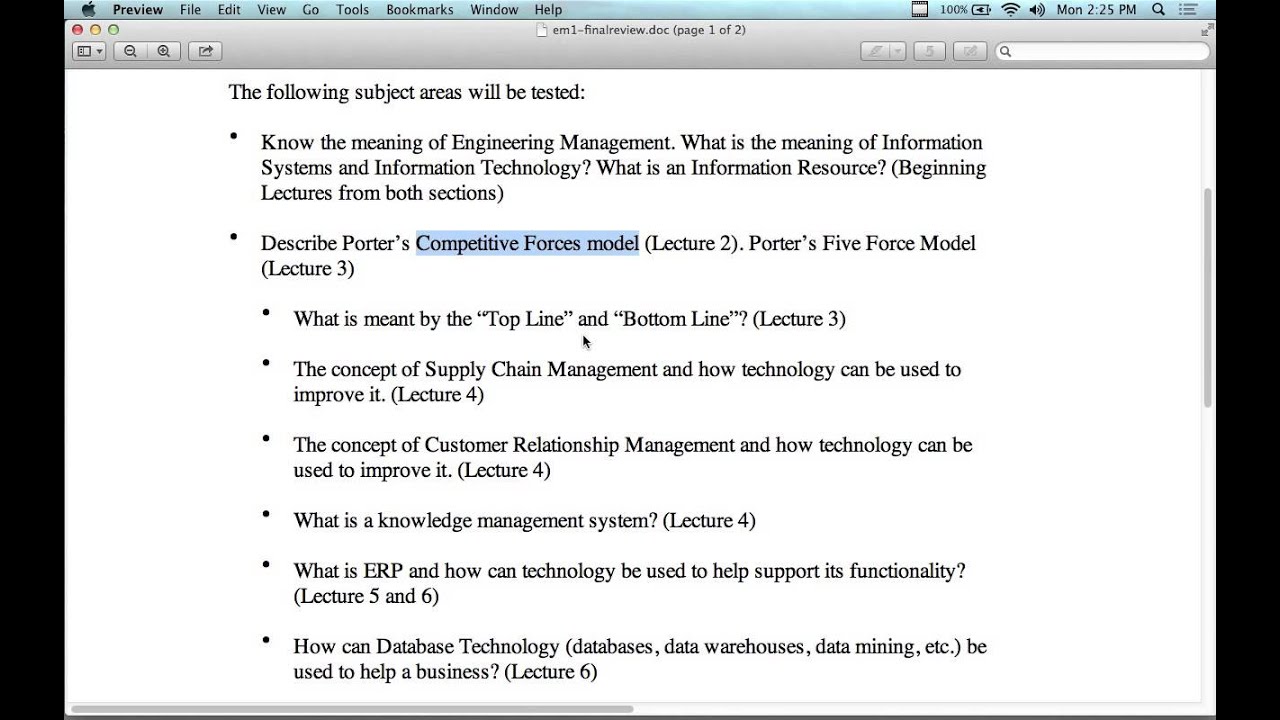Click 'What is a knowledge management system?' line
Screen dimensions: 1280x720
tap(524, 520)
